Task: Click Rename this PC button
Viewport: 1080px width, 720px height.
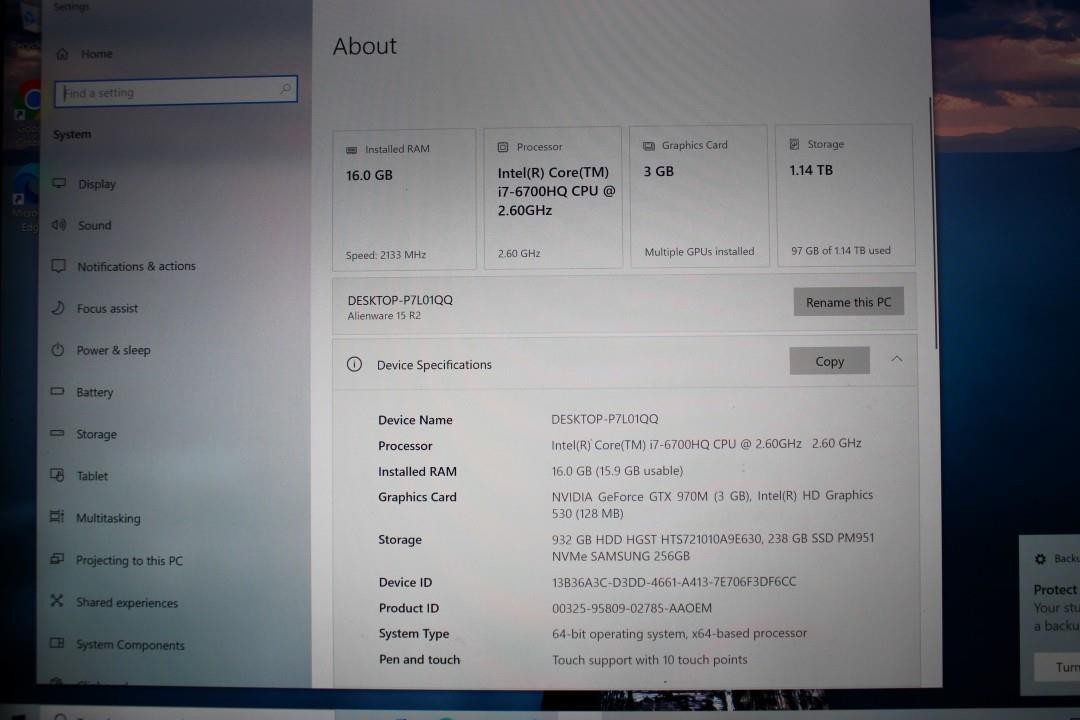Action: click(x=849, y=302)
